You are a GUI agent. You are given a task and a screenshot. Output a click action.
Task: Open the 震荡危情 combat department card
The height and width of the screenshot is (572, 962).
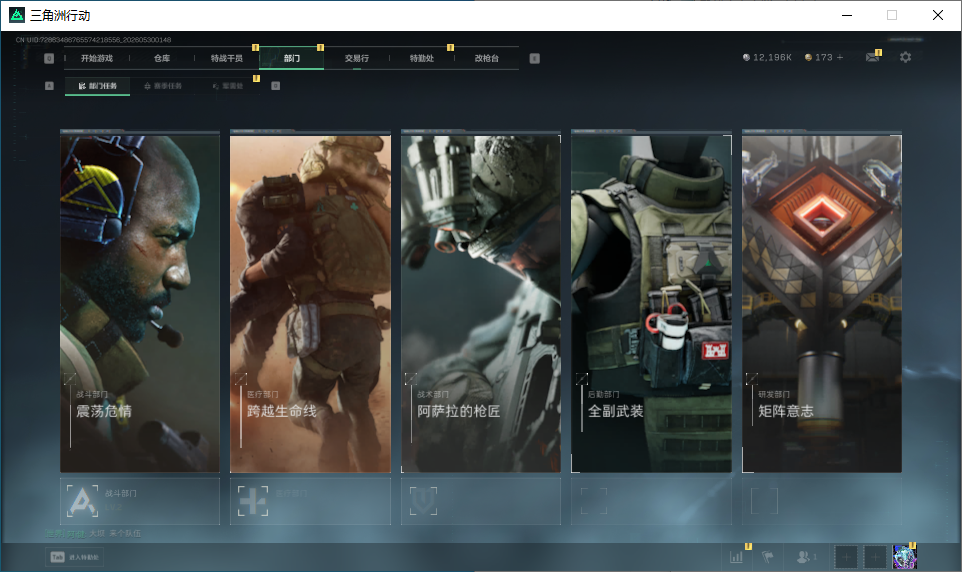point(140,304)
